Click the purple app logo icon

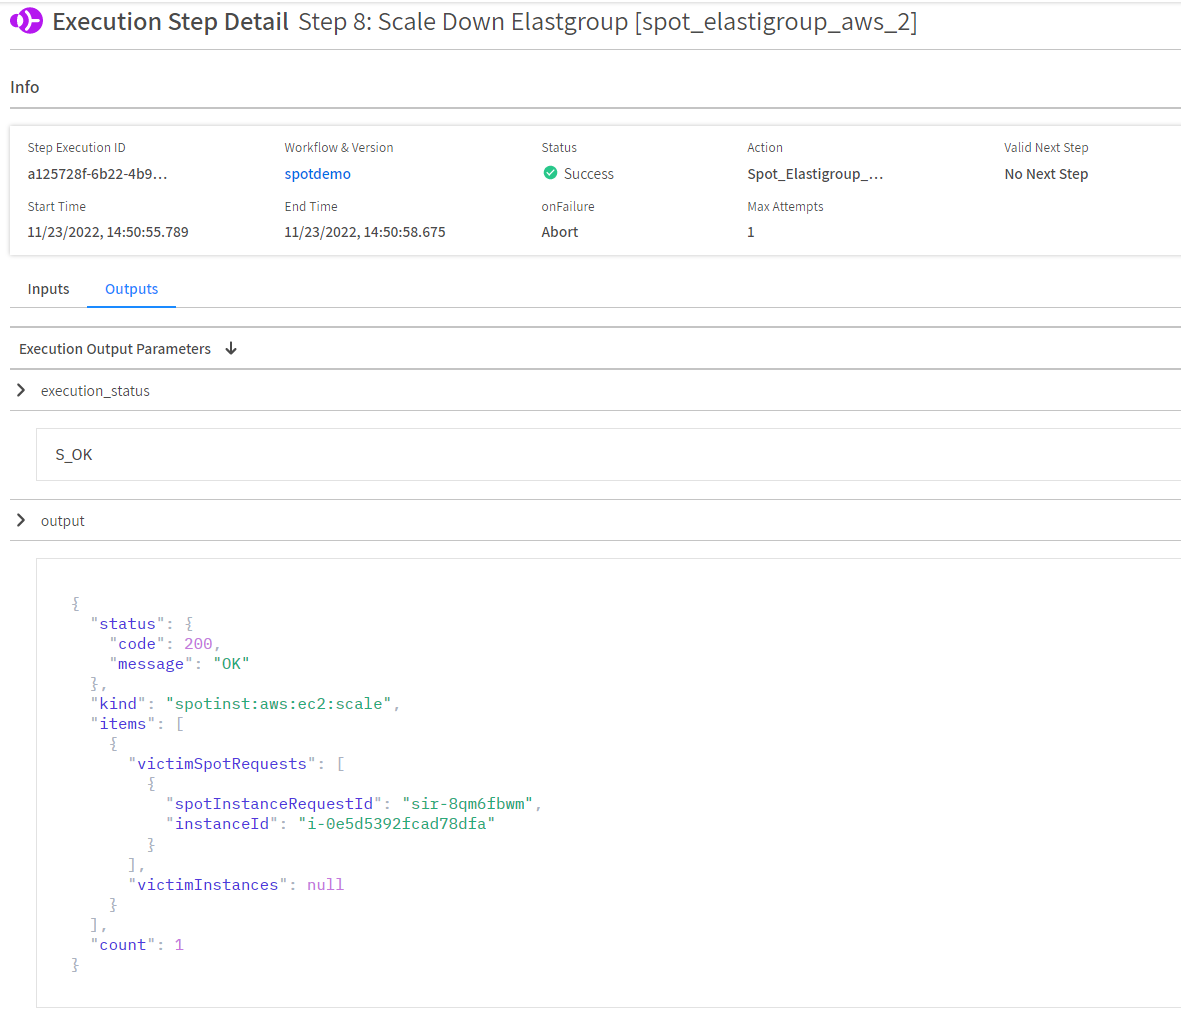tap(26, 21)
